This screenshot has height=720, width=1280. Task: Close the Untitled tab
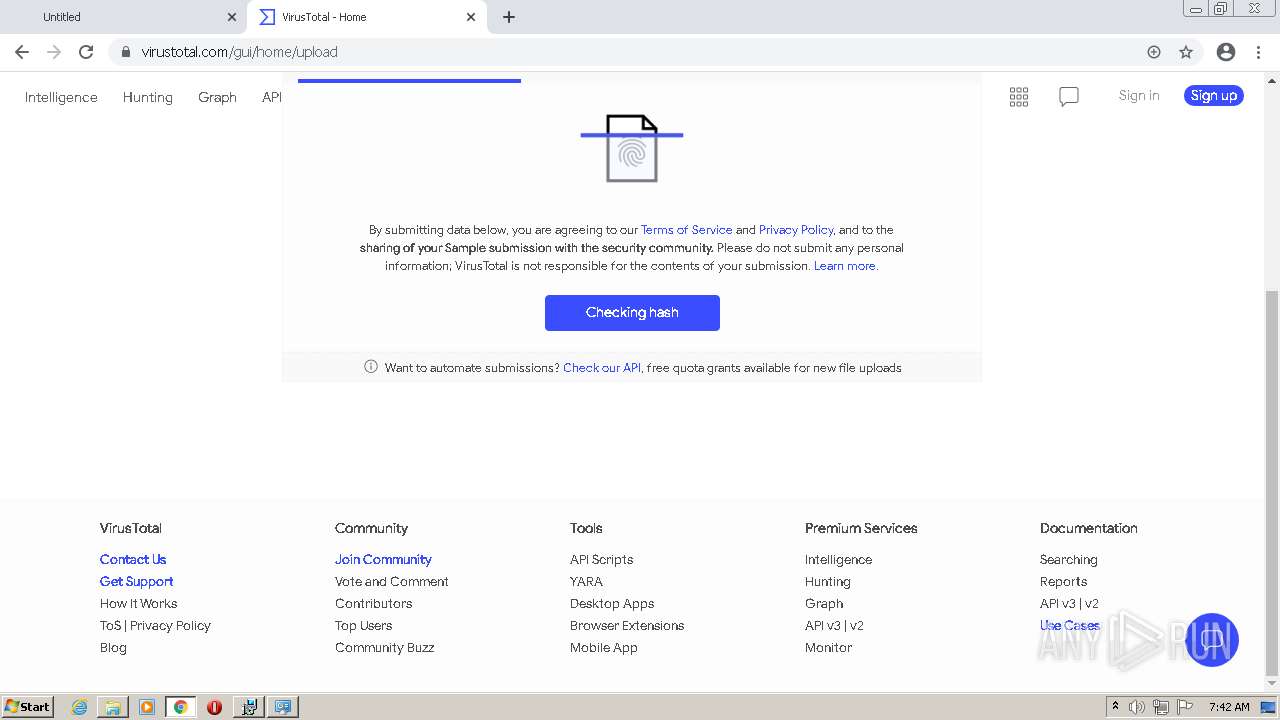[232, 17]
